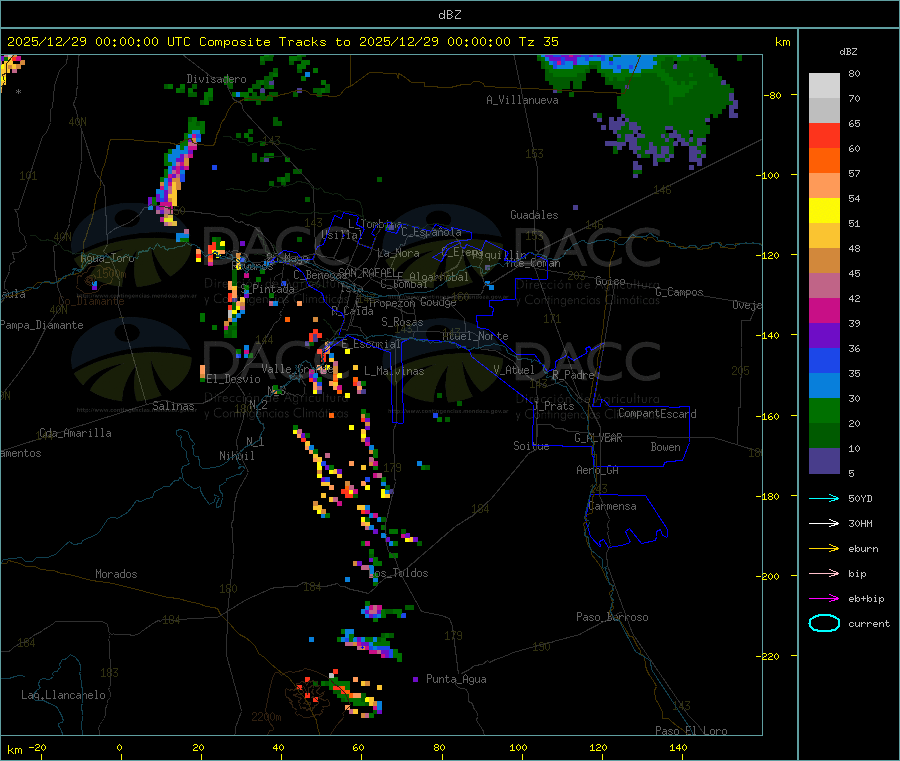Click the Soitue map label
Screen dimensions: 900x761
(x=531, y=446)
